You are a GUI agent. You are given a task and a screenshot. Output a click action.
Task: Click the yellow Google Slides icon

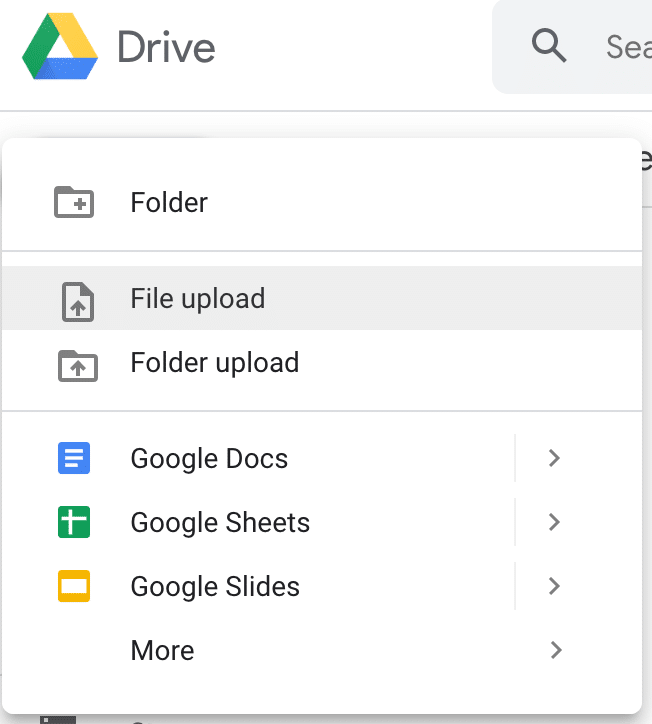pyautogui.click(x=74, y=587)
